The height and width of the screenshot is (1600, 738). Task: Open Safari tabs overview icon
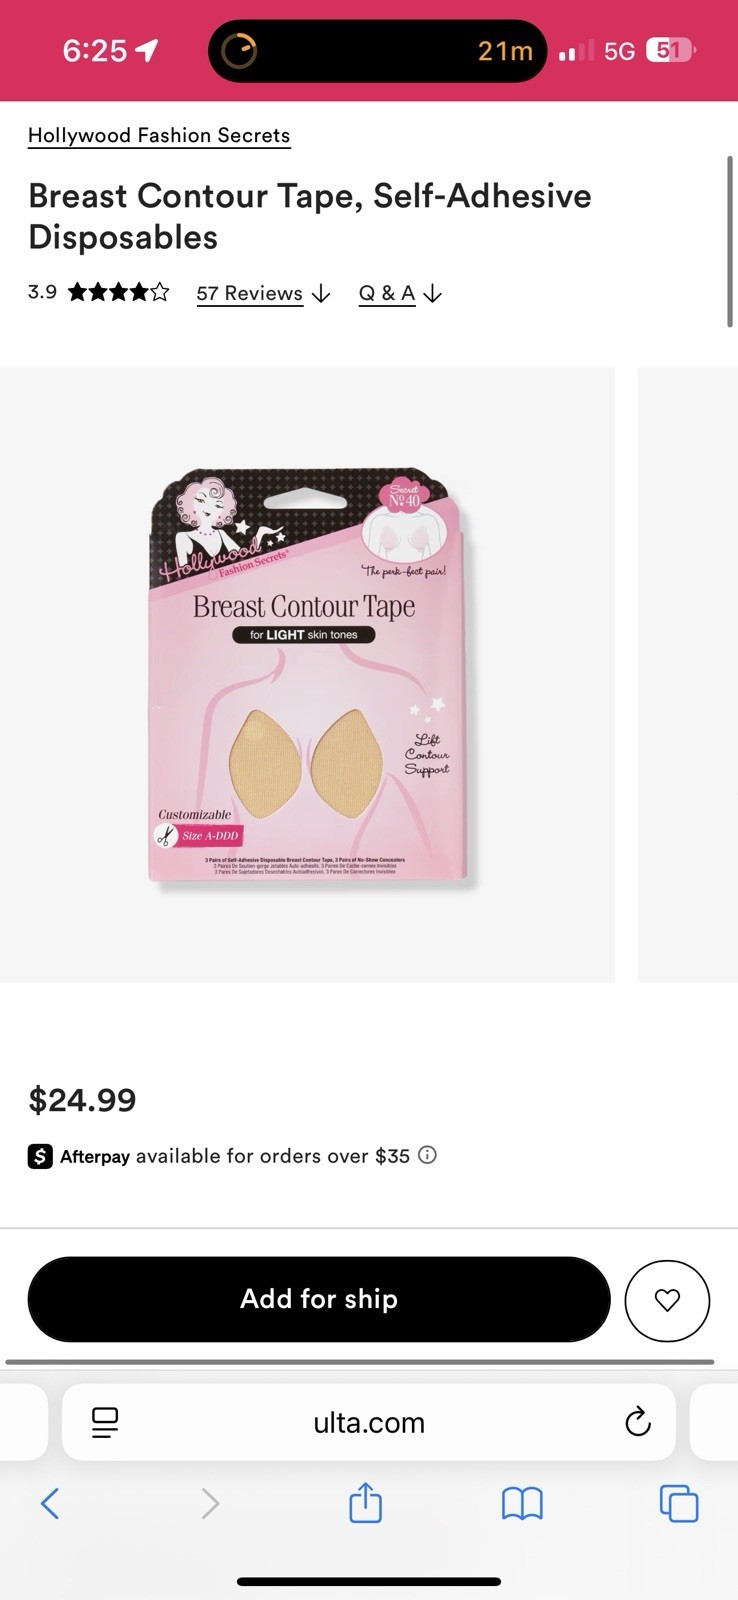click(x=678, y=1503)
